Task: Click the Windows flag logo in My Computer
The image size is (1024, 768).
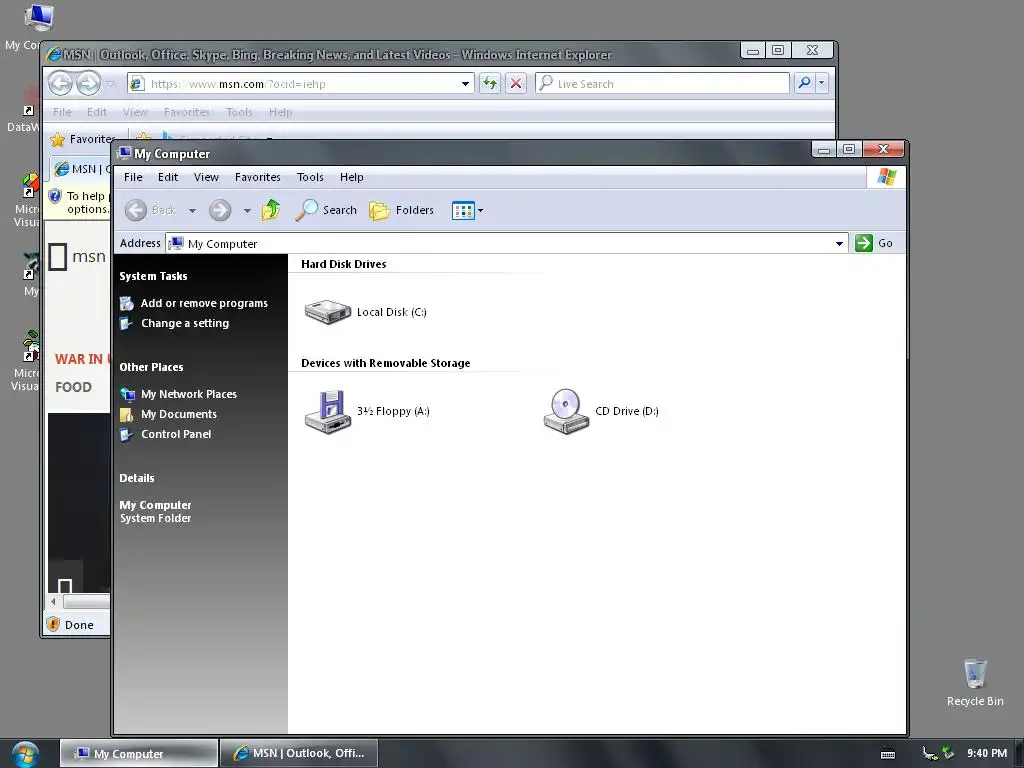Action: (x=886, y=177)
